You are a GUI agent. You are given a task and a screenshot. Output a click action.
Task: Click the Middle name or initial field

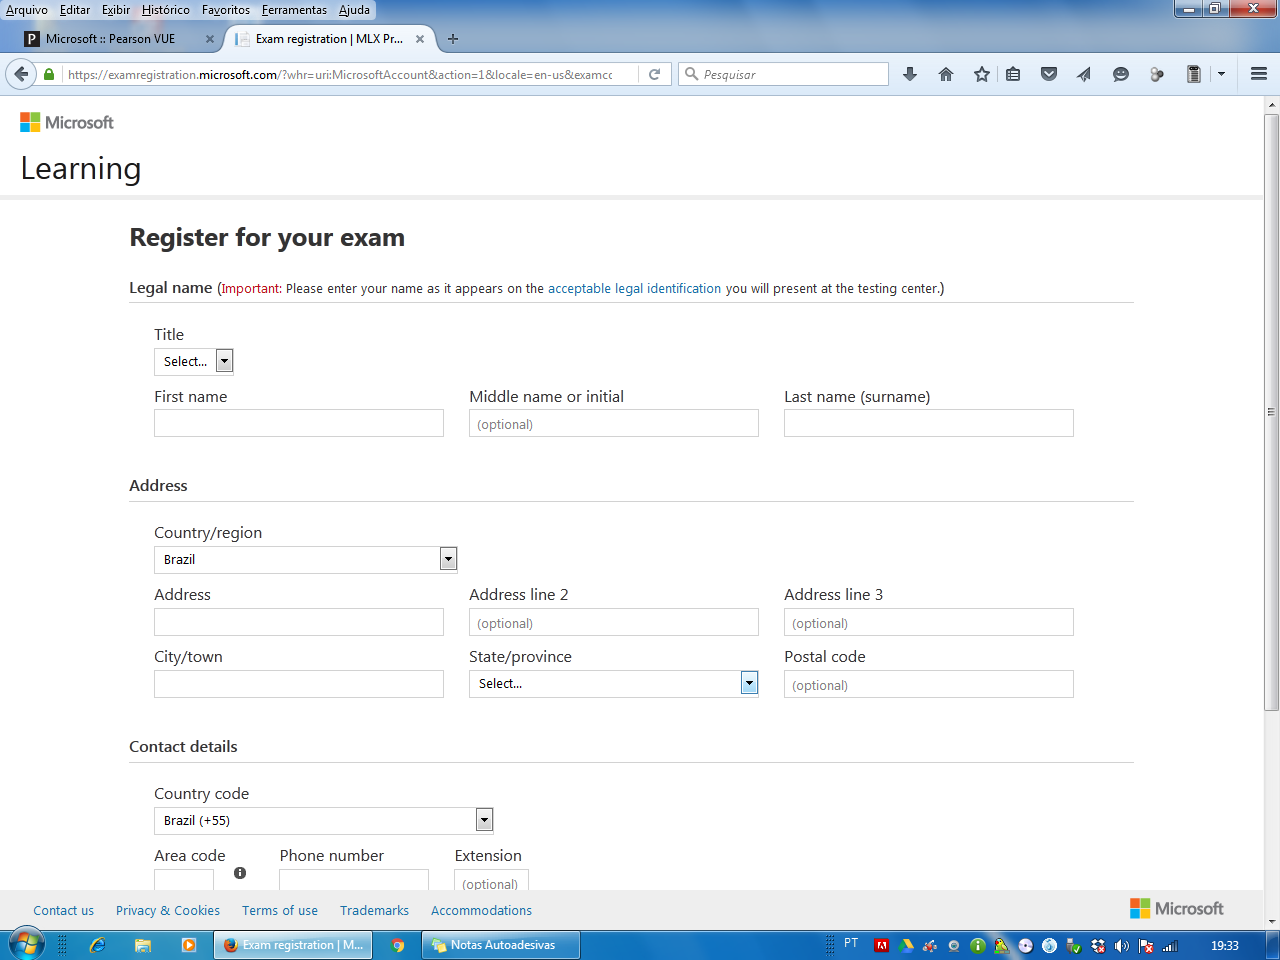point(614,423)
